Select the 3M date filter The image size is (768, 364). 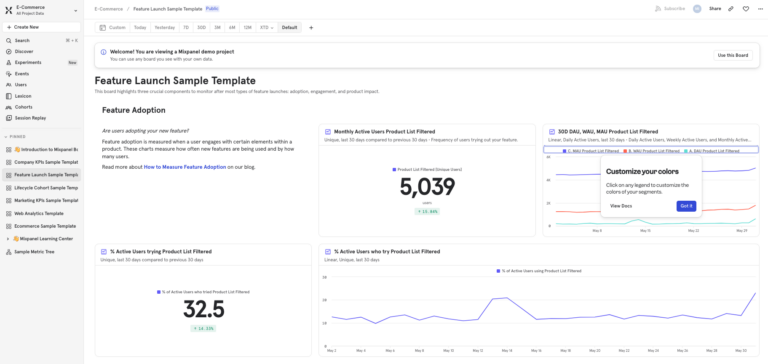click(217, 28)
